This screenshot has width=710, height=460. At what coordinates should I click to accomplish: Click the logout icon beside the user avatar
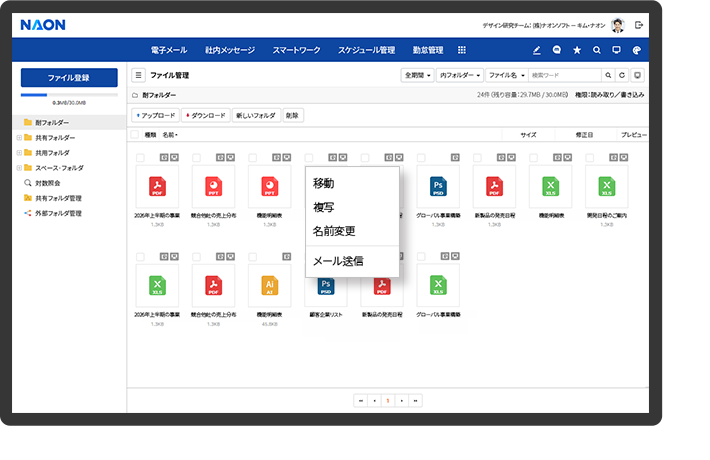pos(639,24)
